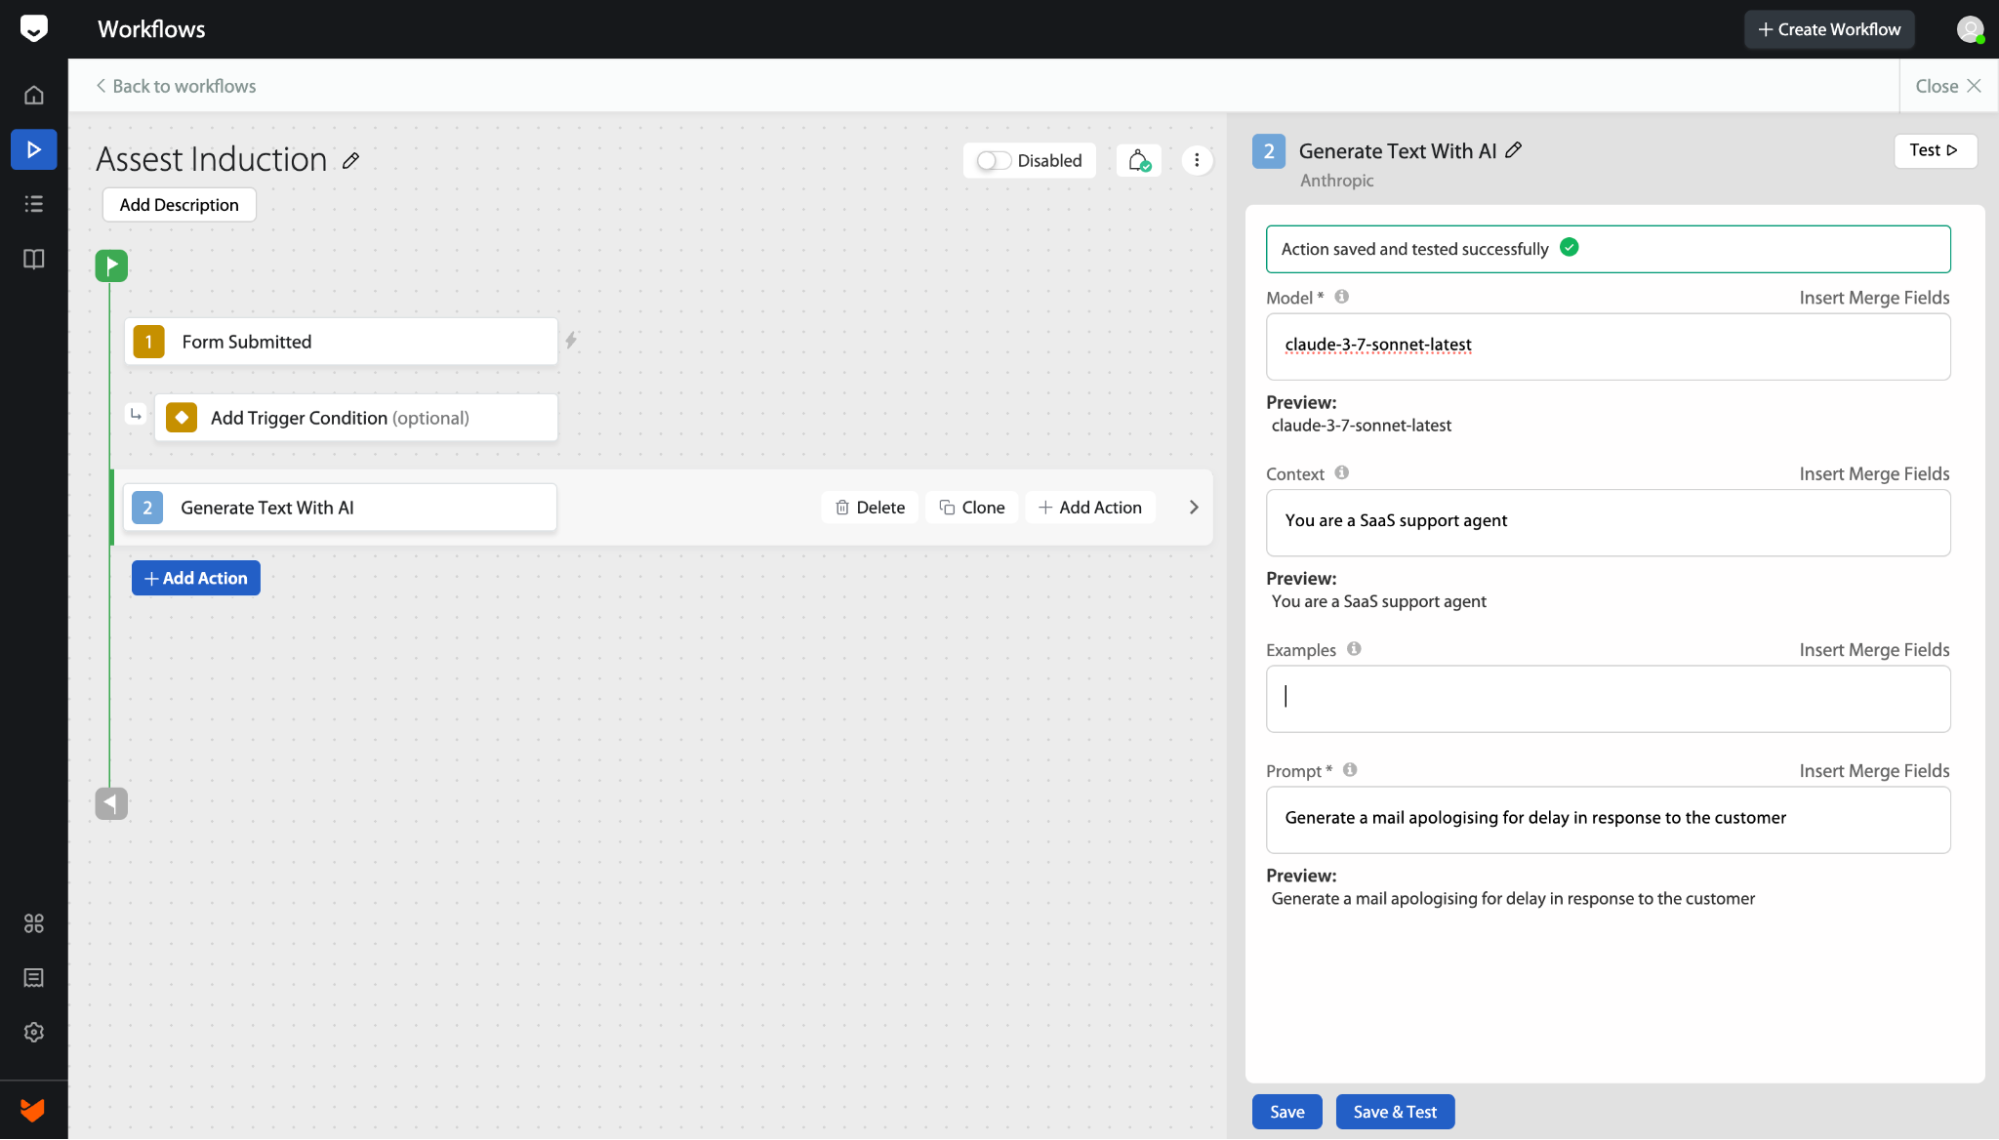Click the info icon next to Model
Viewport: 1999px width, 1140px height.
1342,297
